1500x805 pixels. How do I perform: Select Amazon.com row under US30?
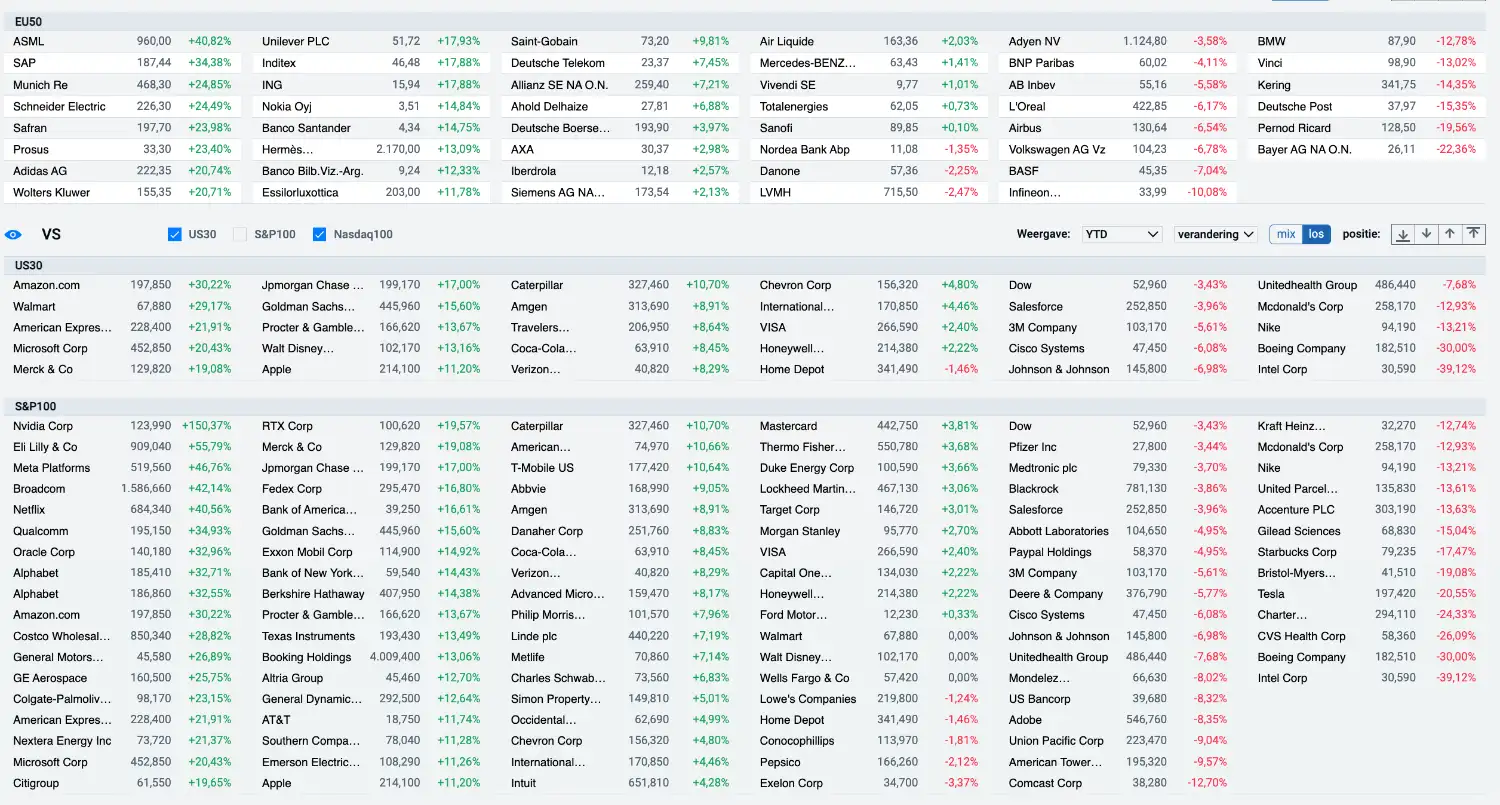coord(122,285)
